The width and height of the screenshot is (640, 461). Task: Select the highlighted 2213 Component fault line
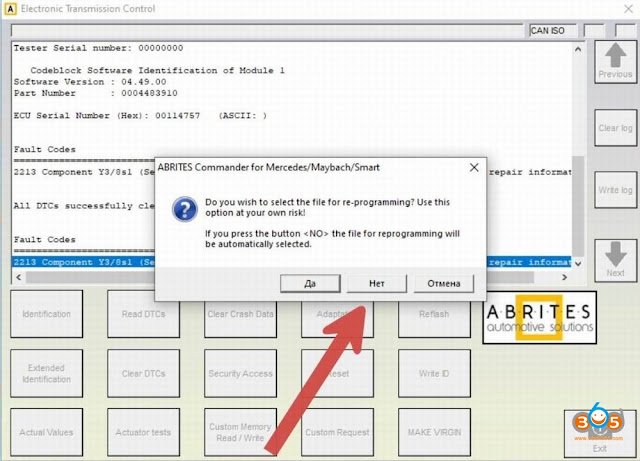pos(292,262)
